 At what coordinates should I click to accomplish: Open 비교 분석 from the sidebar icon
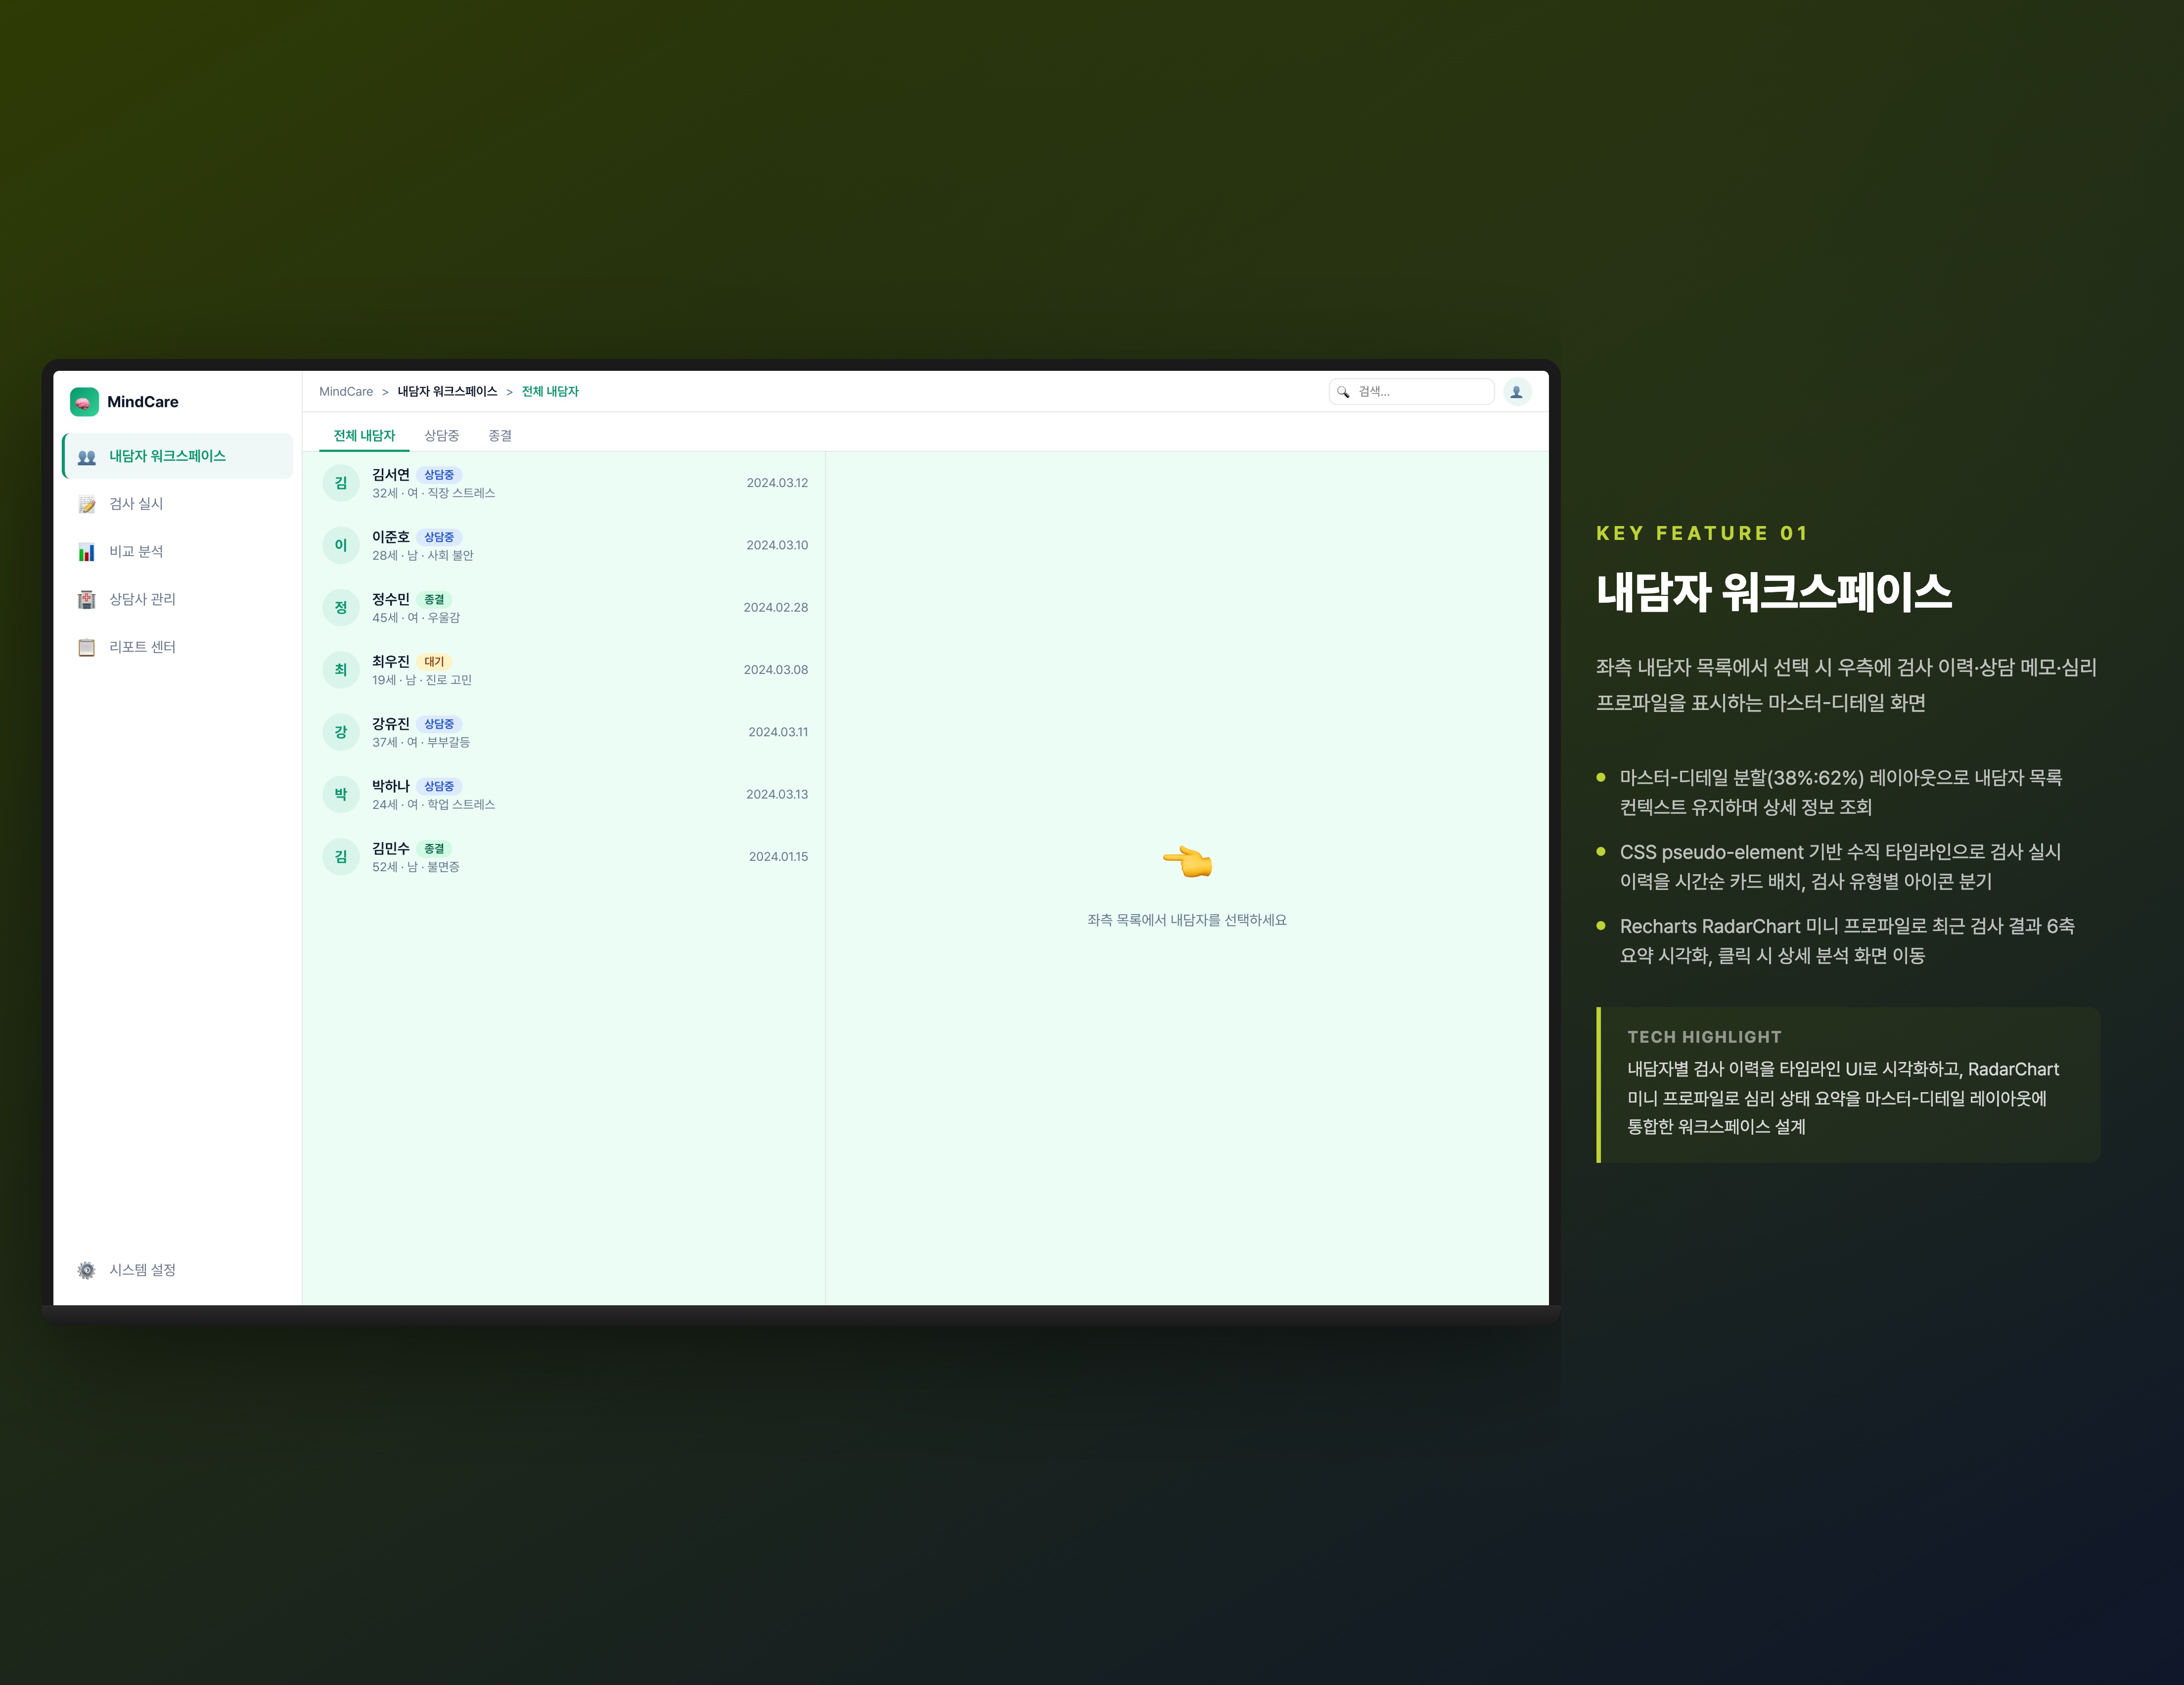point(87,551)
